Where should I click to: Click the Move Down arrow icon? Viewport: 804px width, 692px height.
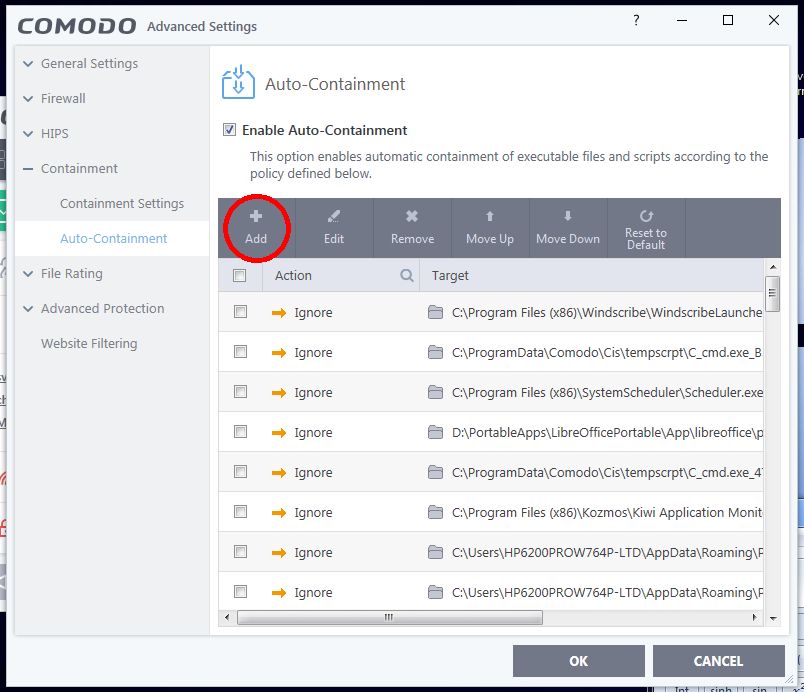pos(568,217)
